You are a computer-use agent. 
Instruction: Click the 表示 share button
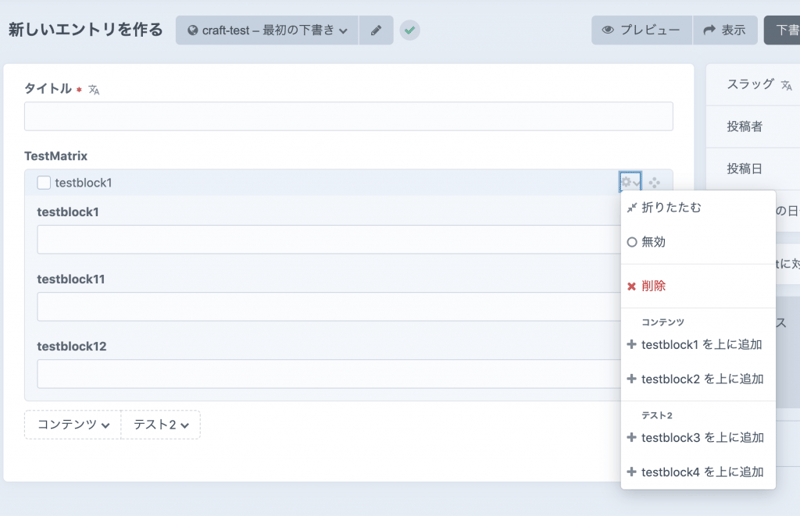pos(724,31)
